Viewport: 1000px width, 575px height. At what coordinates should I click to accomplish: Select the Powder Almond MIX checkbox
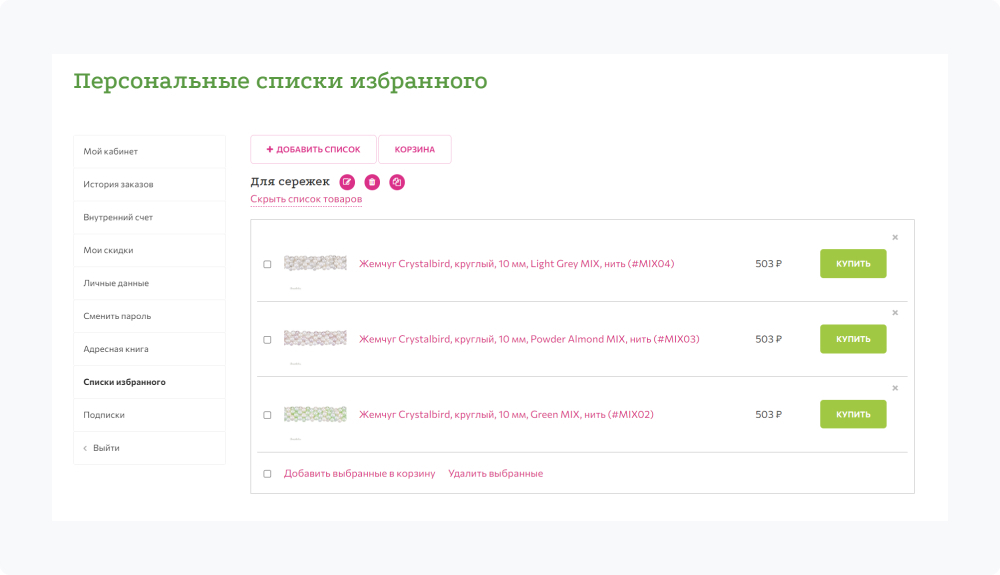coord(267,339)
